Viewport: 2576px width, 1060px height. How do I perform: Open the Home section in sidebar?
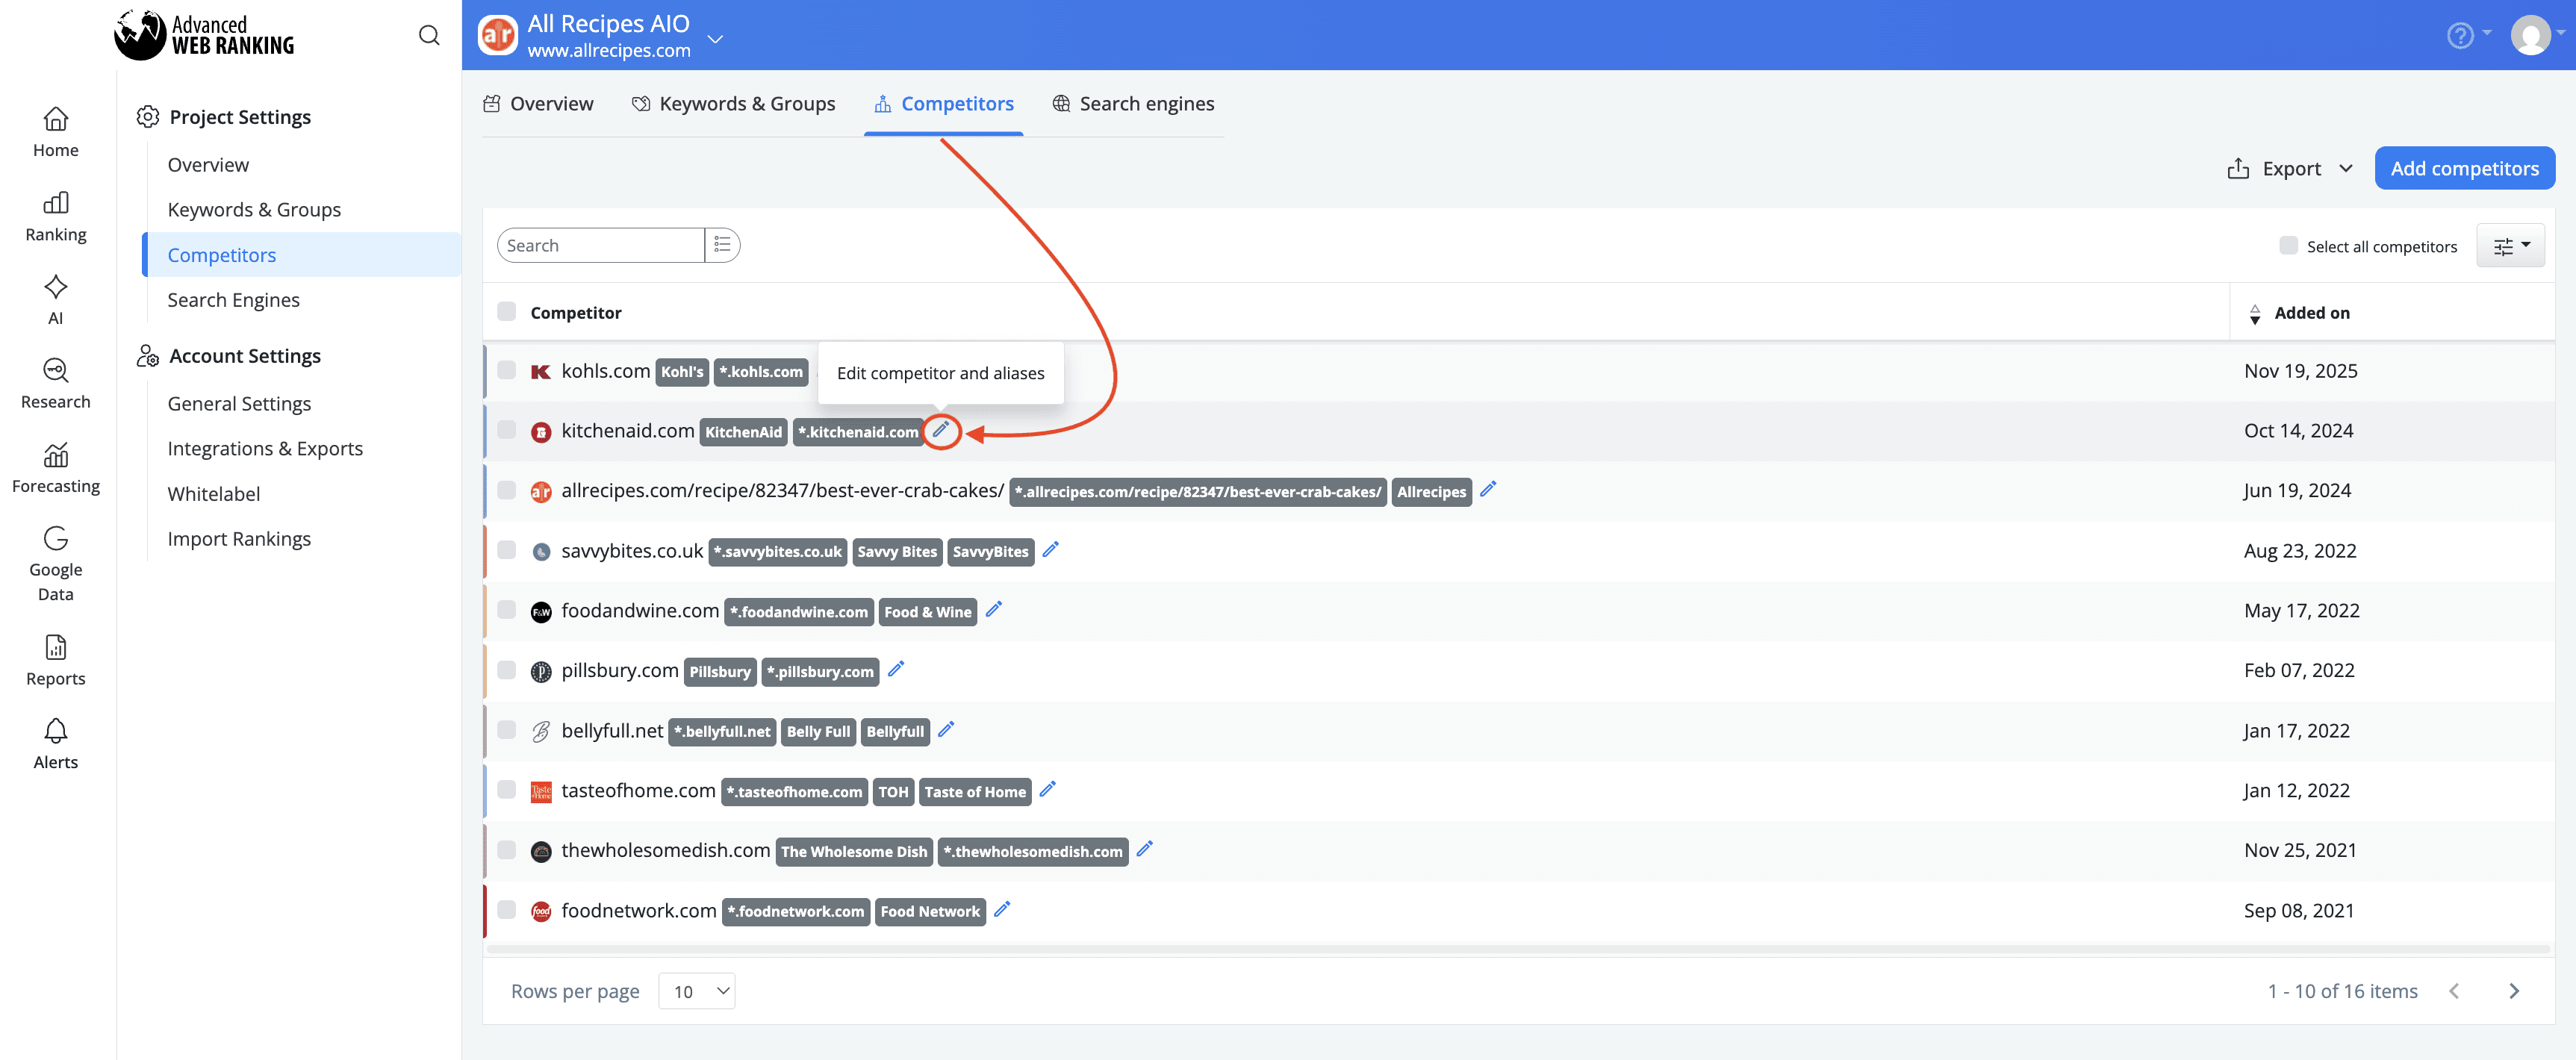click(x=56, y=133)
